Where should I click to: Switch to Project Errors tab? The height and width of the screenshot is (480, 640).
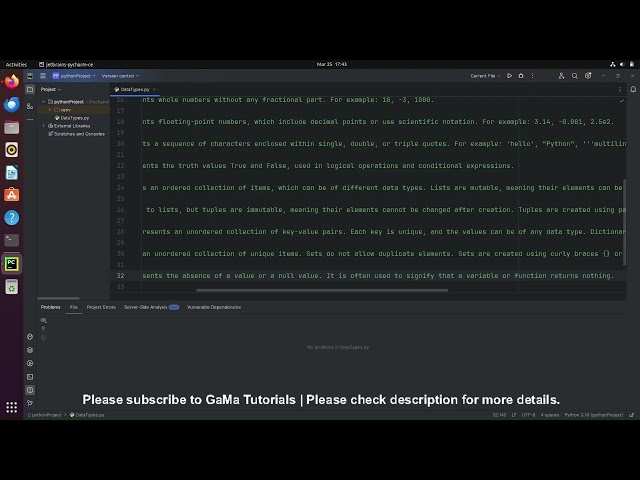click(x=101, y=307)
